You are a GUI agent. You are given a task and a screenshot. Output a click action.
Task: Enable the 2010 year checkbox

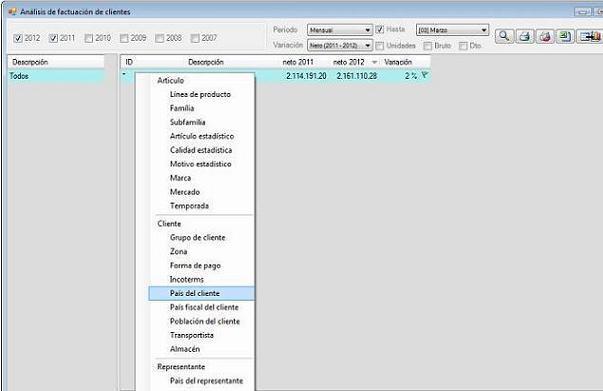(x=89, y=38)
